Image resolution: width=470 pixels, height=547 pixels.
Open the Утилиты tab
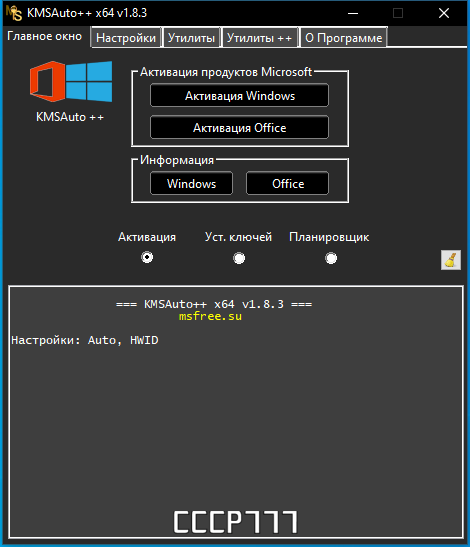pos(191,38)
